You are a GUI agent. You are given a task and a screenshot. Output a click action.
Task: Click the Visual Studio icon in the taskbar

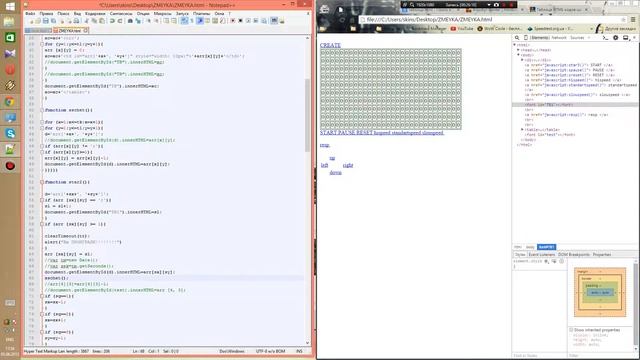click(10, 53)
